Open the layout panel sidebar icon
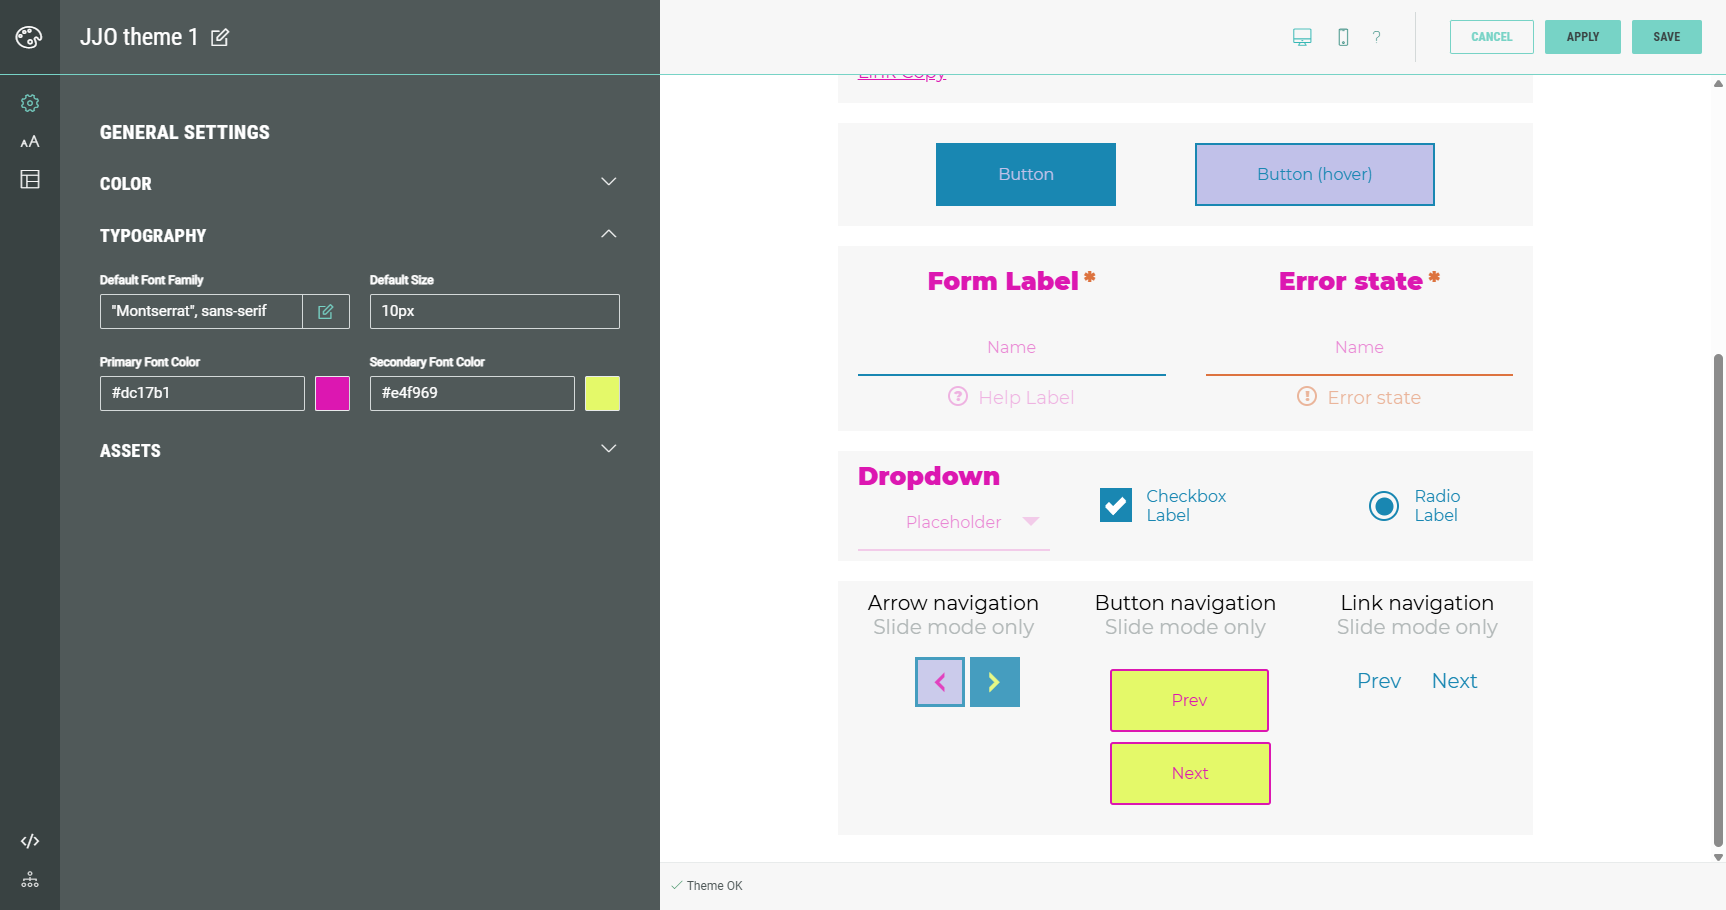Viewport: 1726px width, 910px height. tap(30, 179)
